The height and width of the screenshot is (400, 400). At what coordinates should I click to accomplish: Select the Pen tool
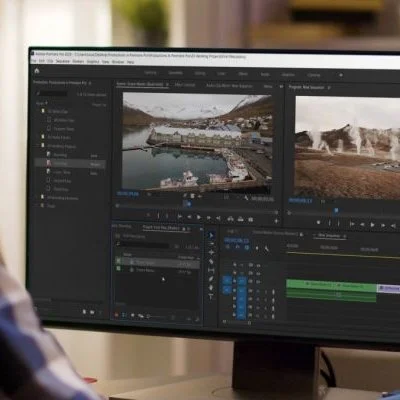211,279
